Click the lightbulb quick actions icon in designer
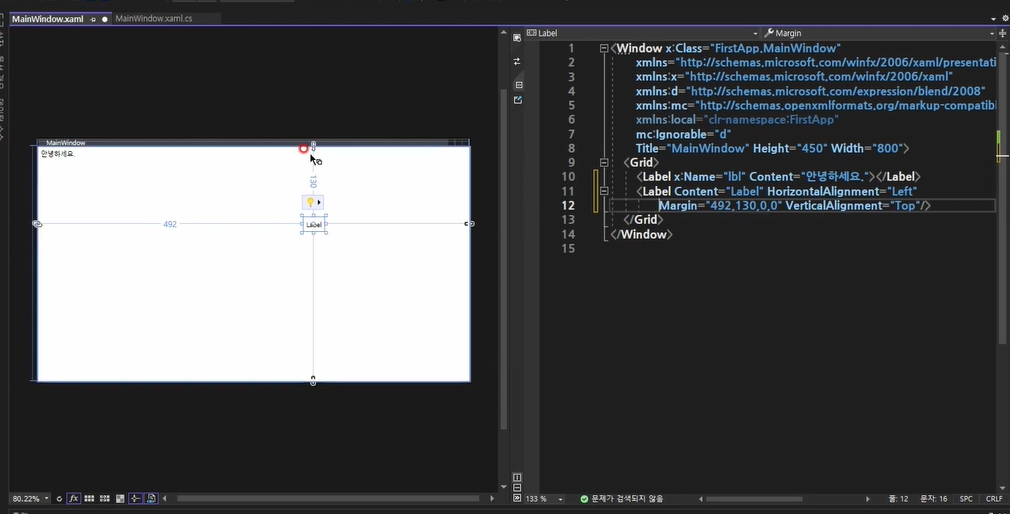This screenshot has width=1010, height=514. pyautogui.click(x=310, y=202)
